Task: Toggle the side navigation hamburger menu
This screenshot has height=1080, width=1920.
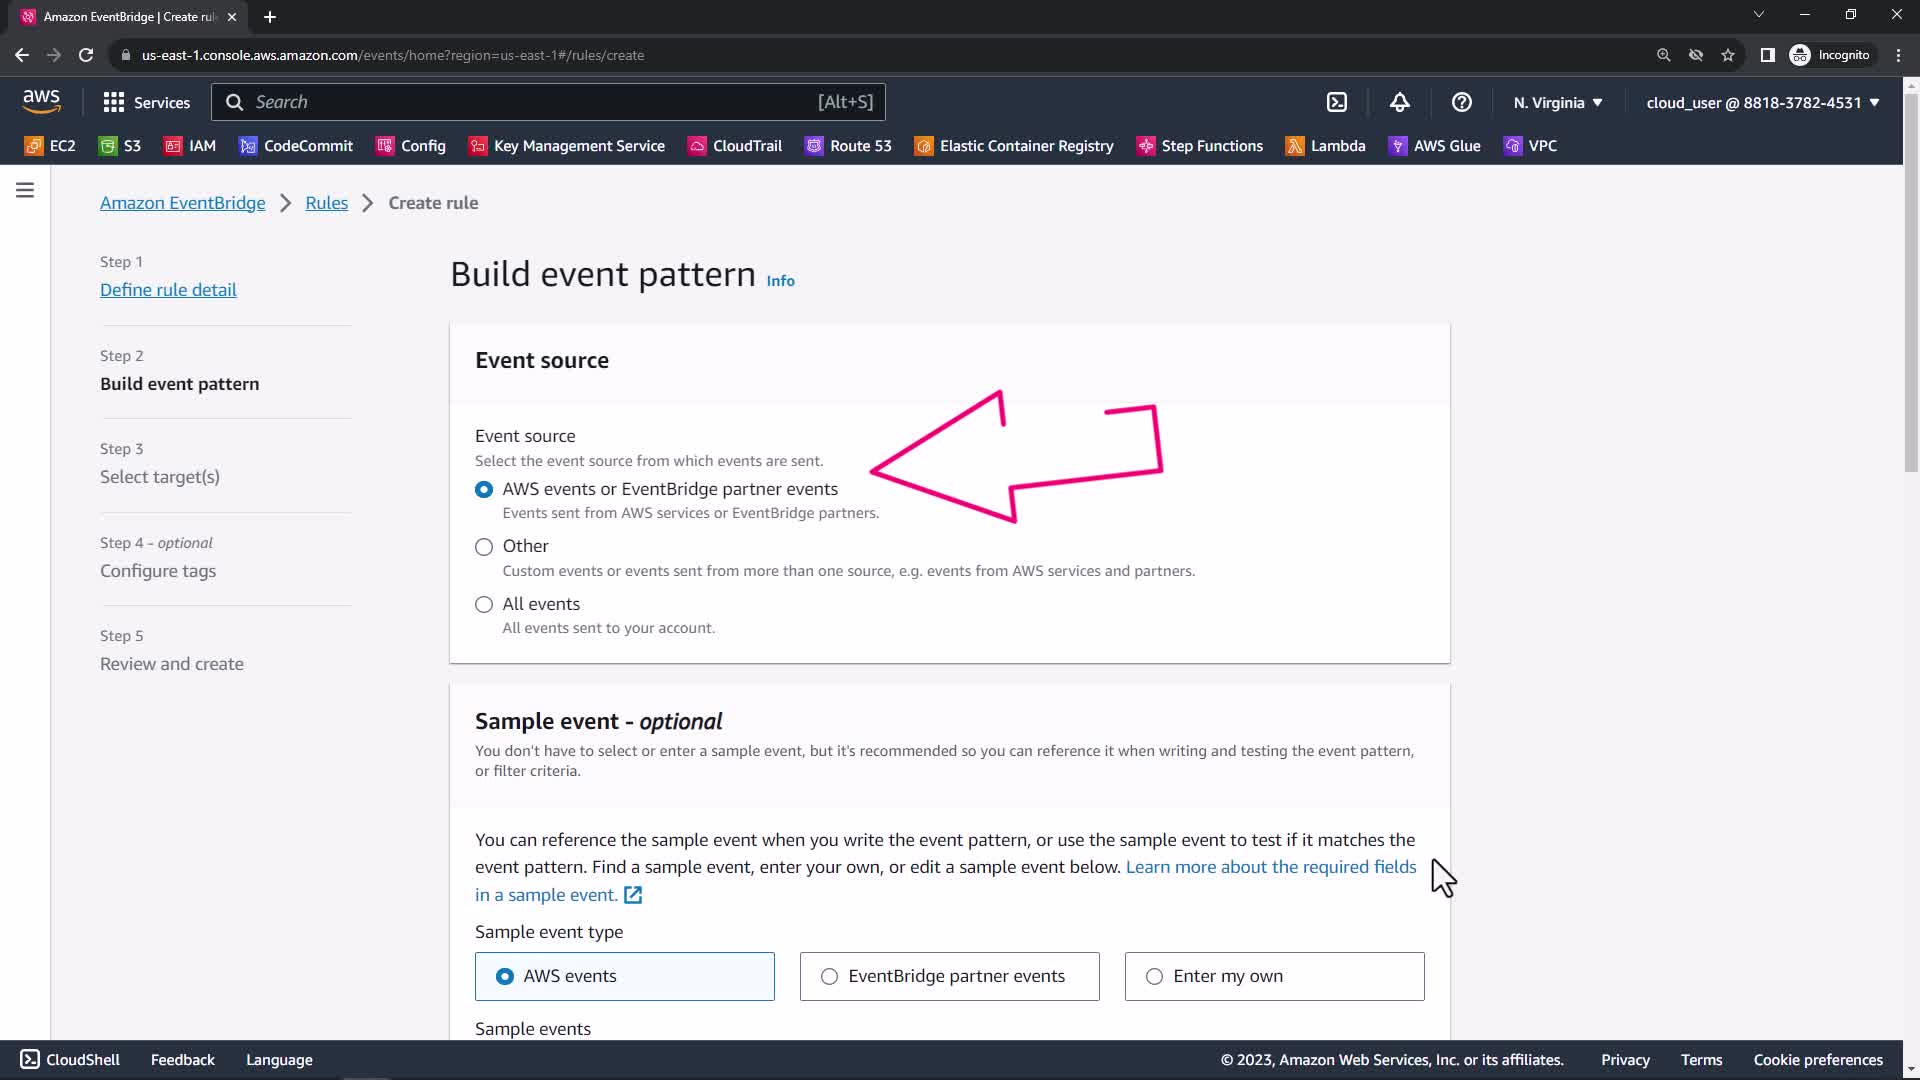Action: click(25, 190)
